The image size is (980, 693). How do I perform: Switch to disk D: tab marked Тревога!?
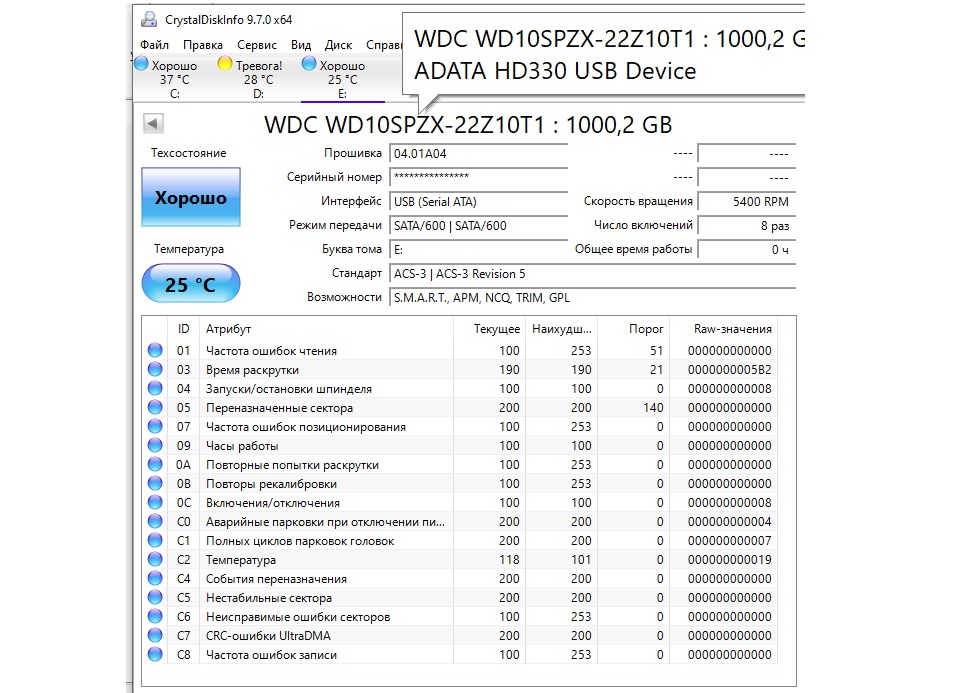coord(258,79)
